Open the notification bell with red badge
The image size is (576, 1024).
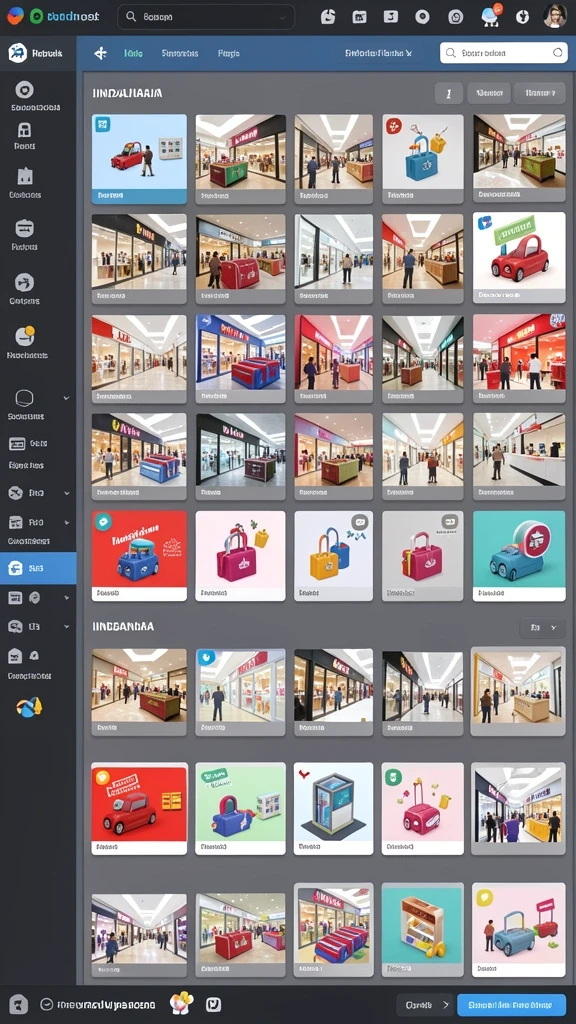(x=490, y=16)
